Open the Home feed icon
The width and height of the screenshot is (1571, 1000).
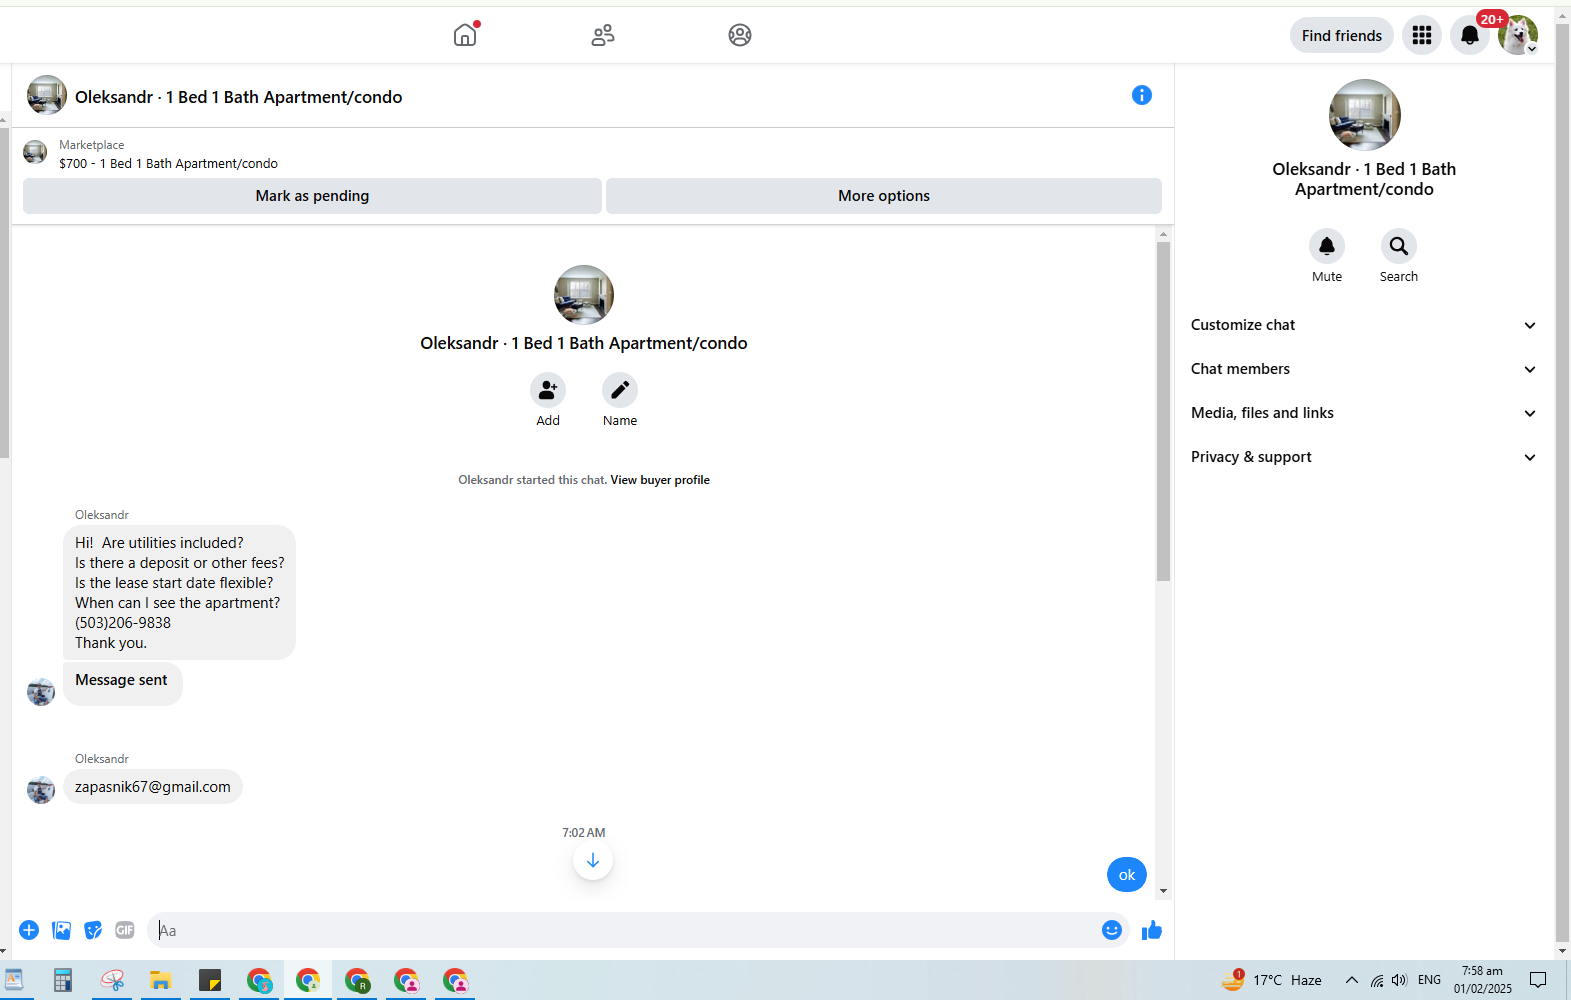(x=465, y=35)
